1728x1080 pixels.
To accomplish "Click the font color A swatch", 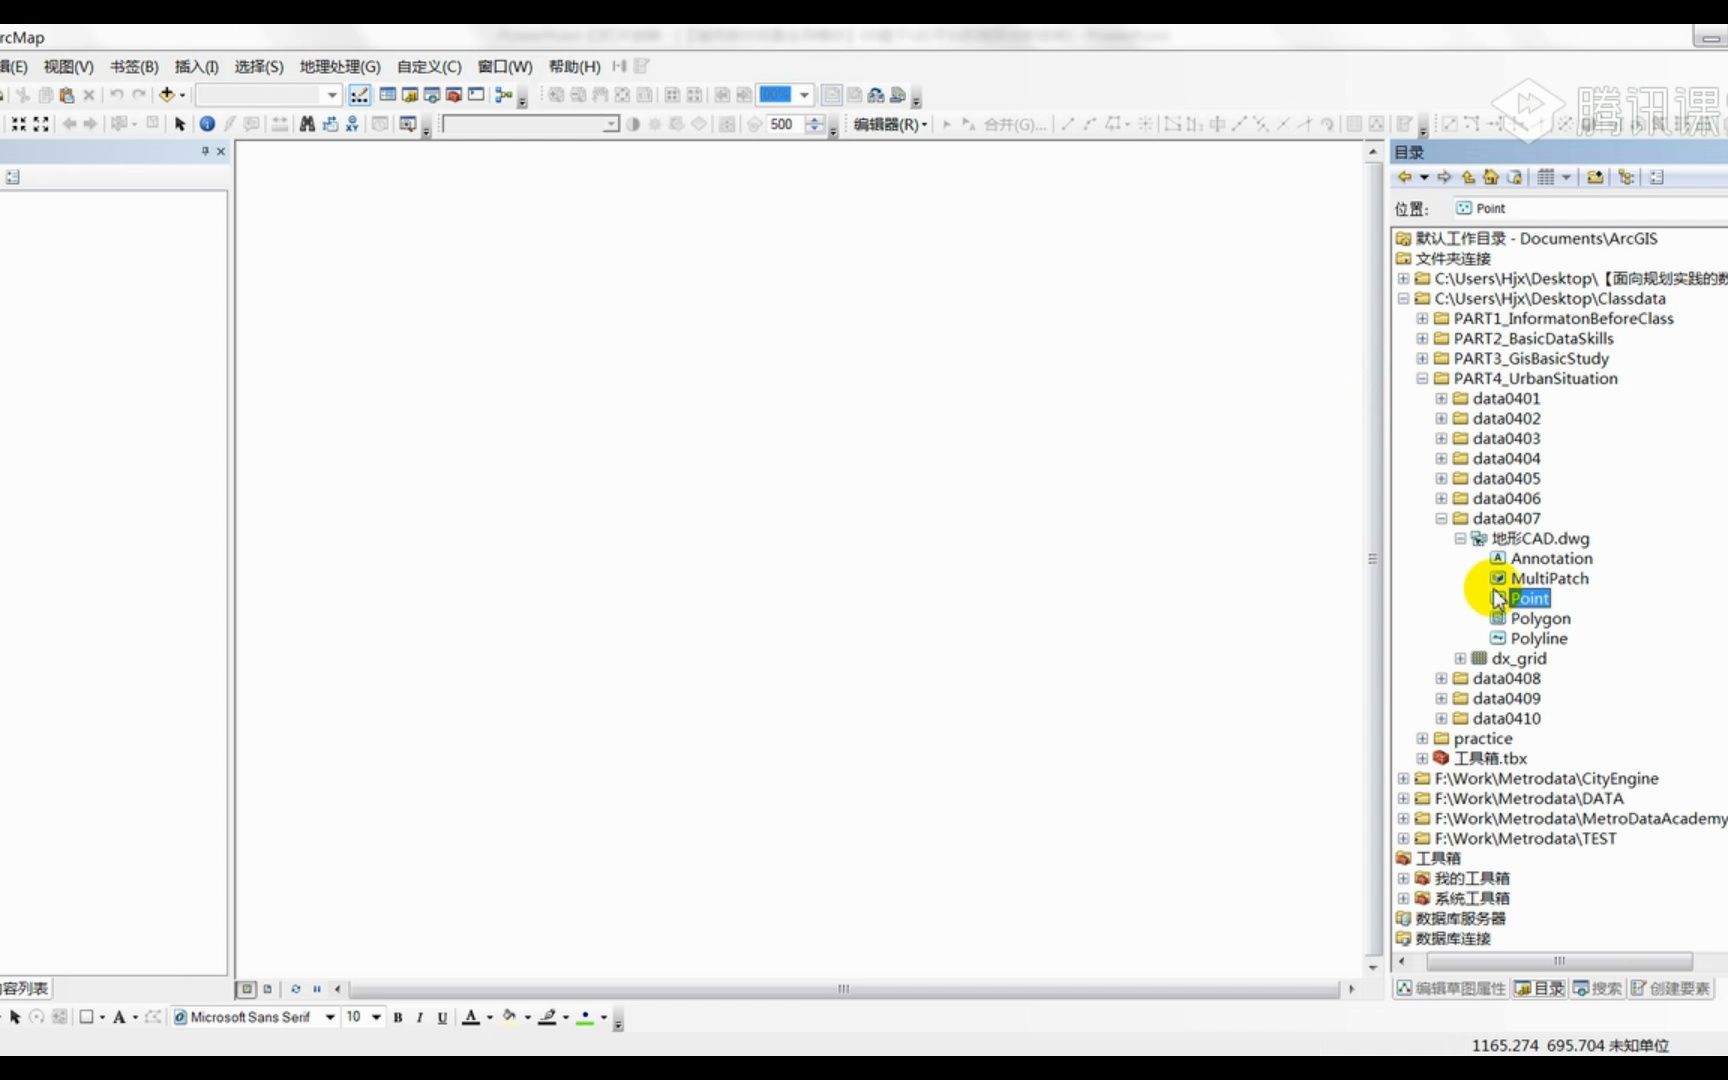I will pyautogui.click(x=471, y=1017).
